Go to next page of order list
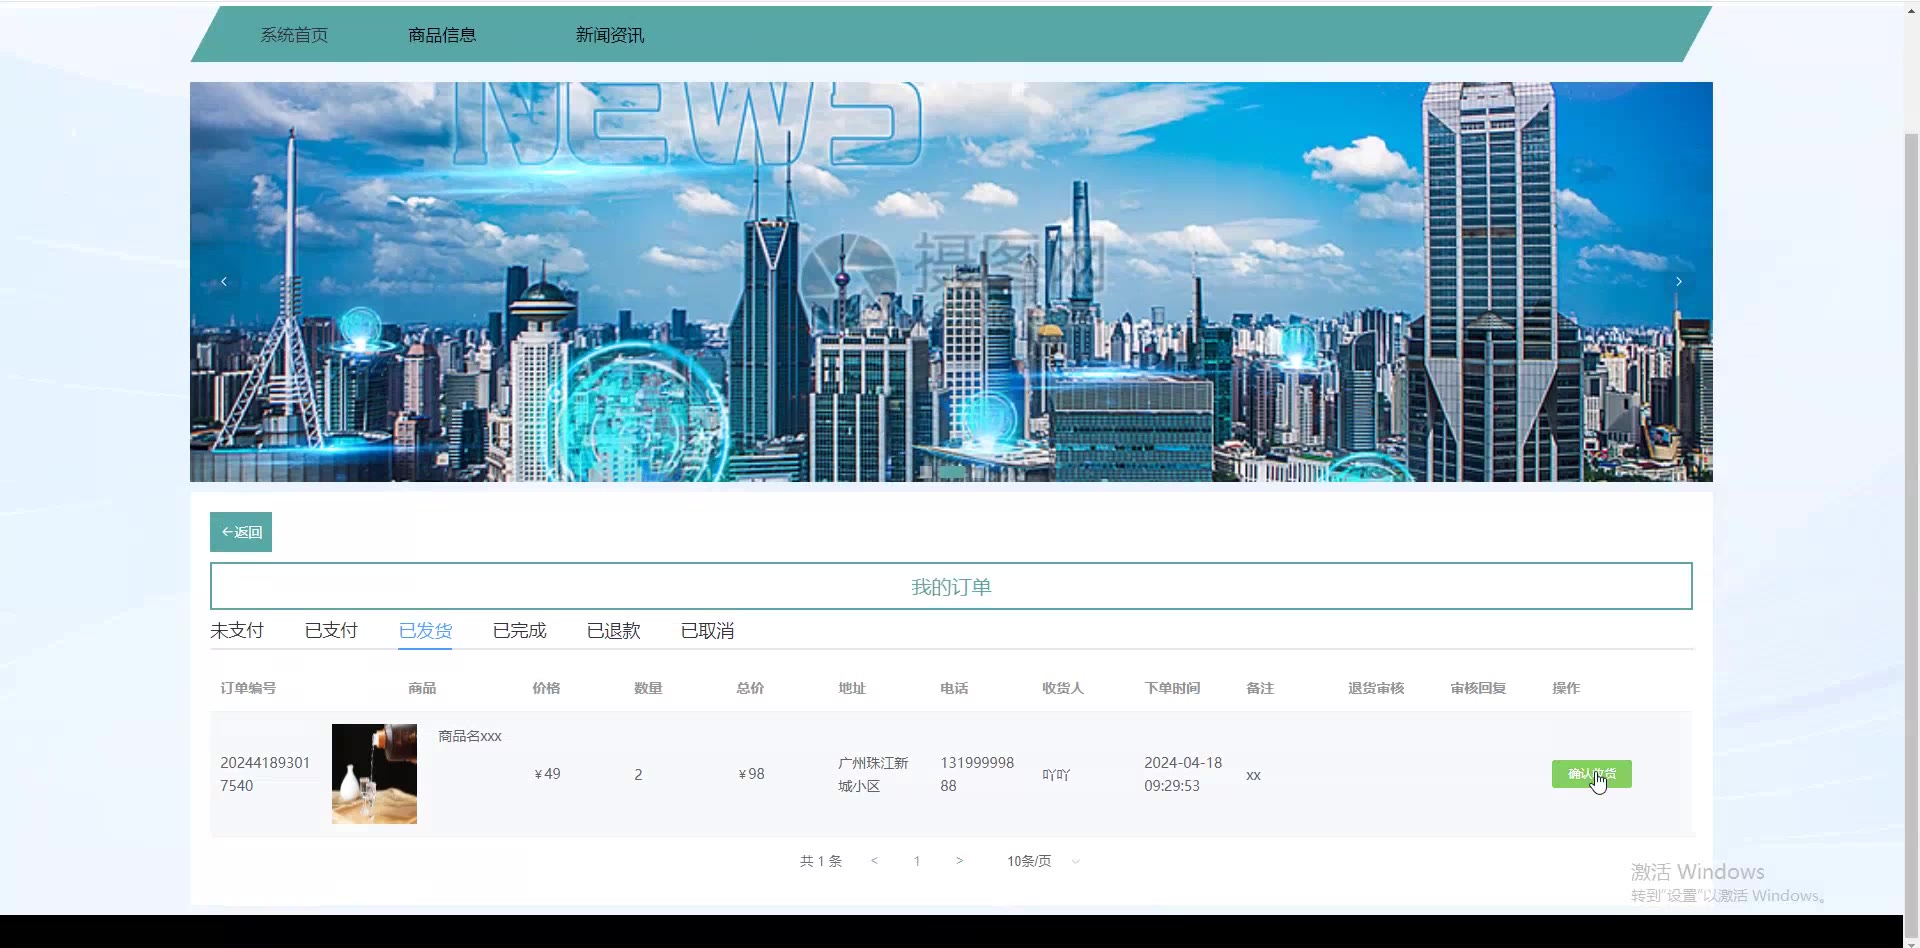The image size is (1920, 948). pyautogui.click(x=959, y=861)
